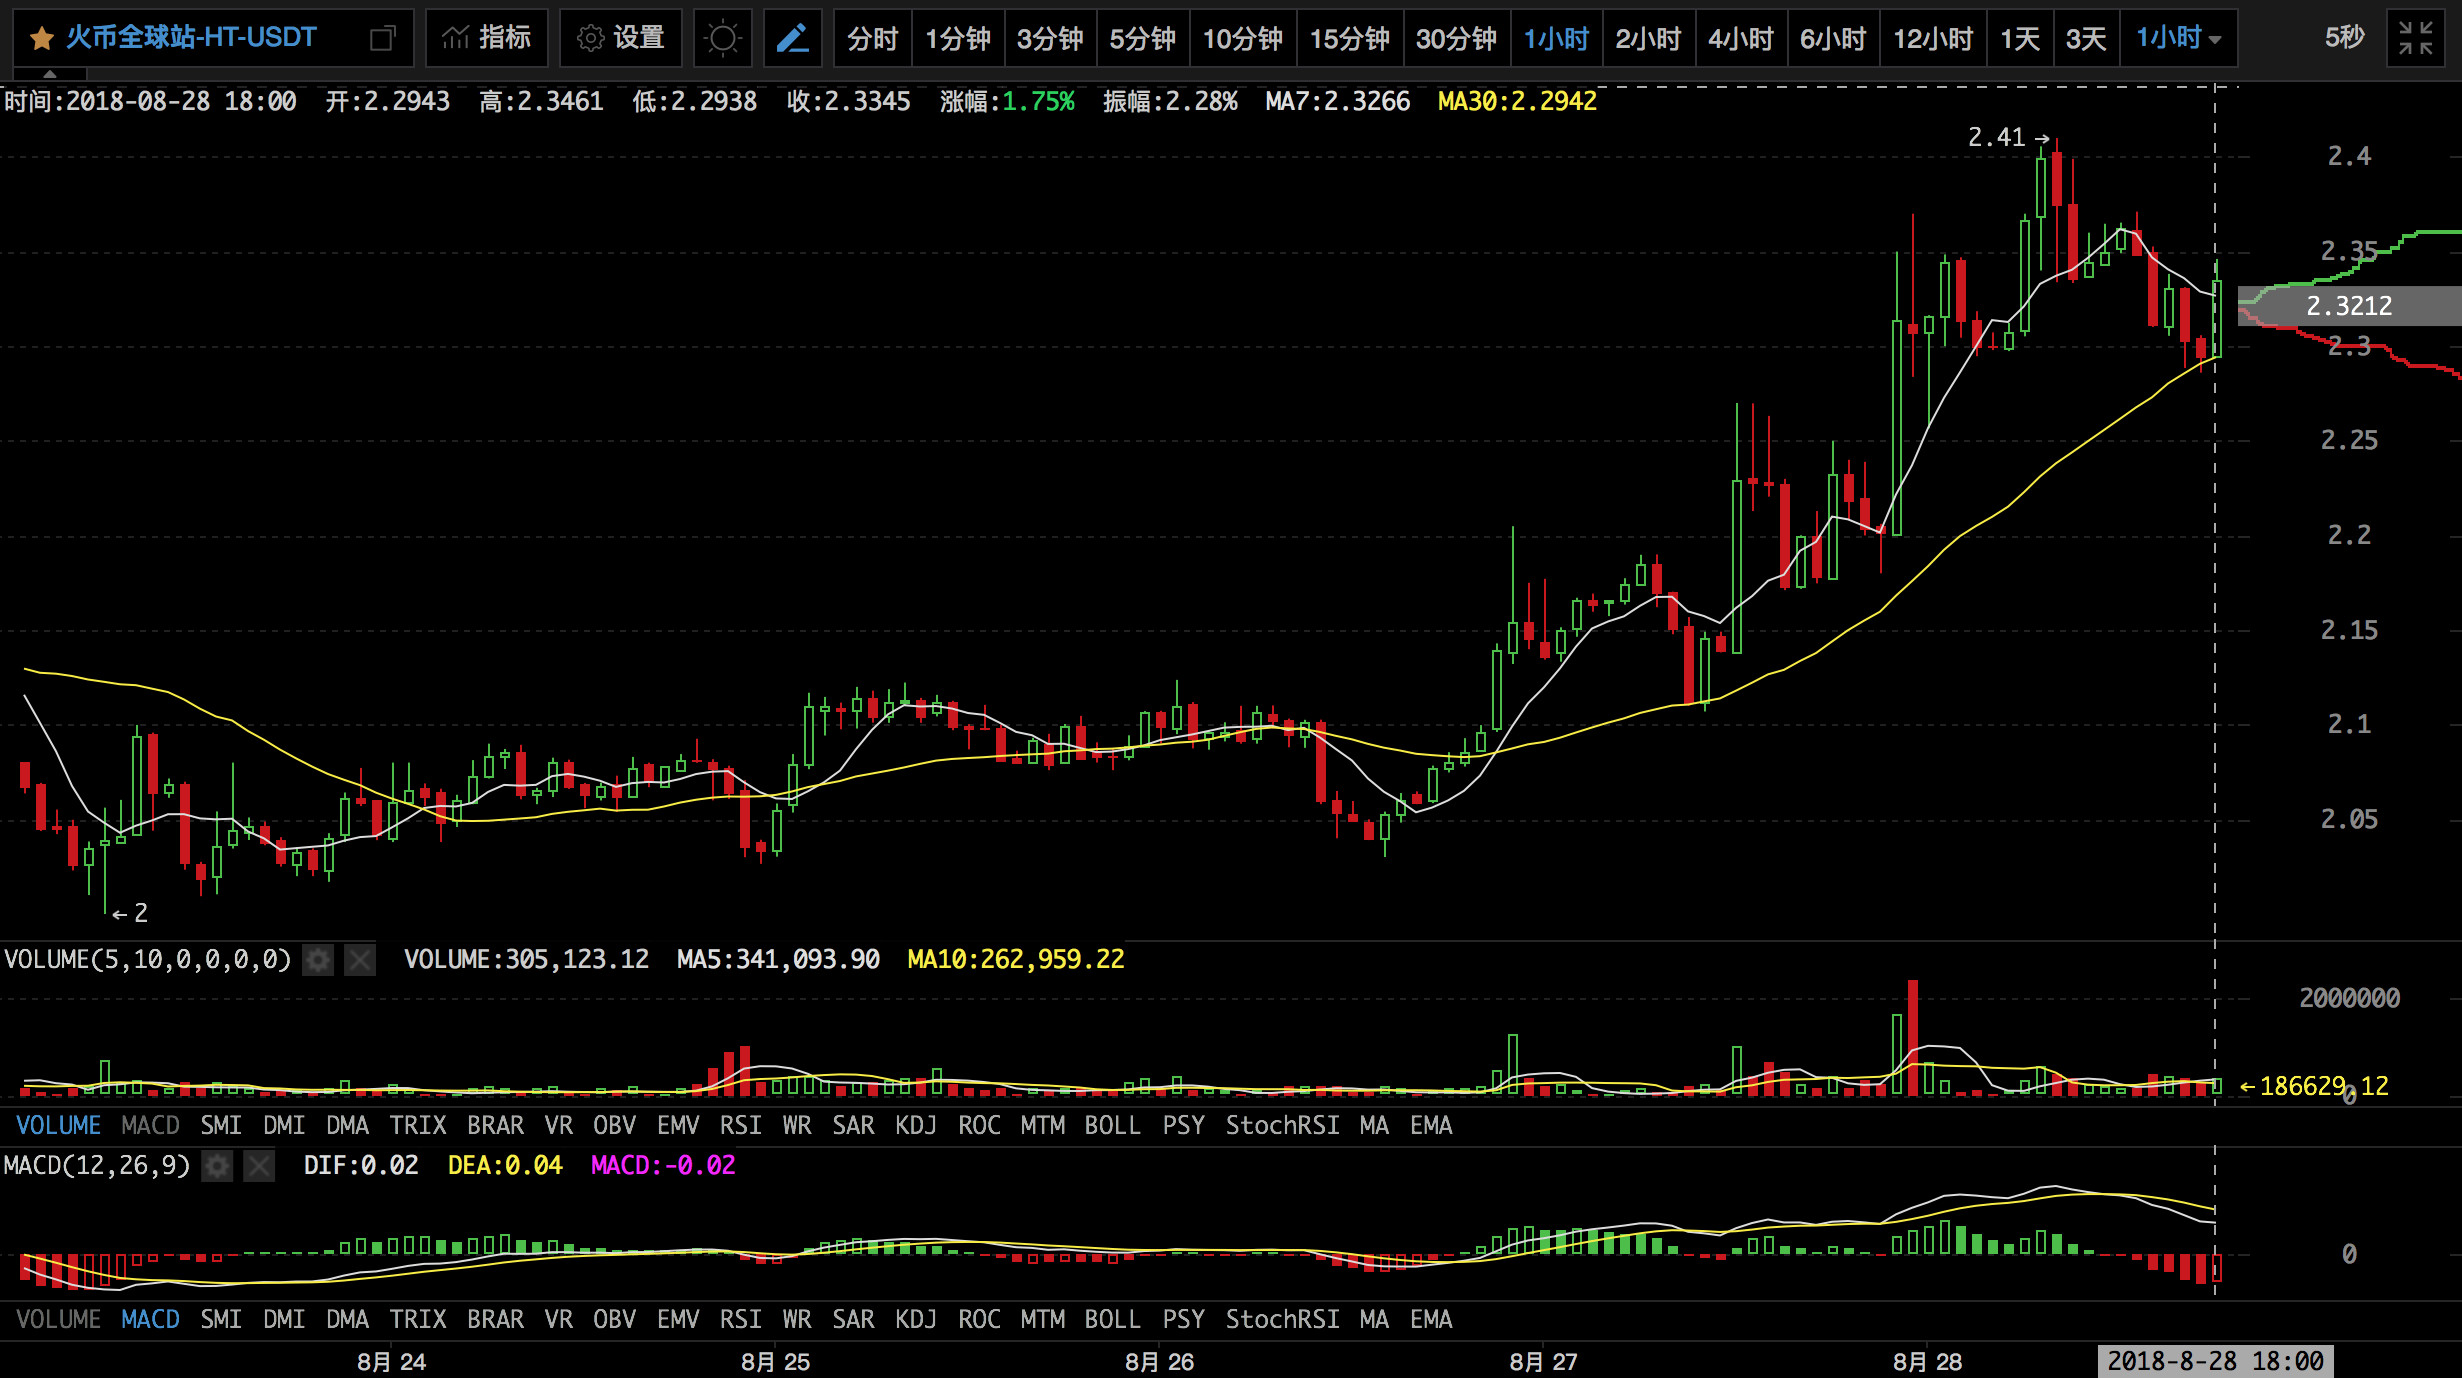Select VR in the volume panel row
2462x1378 pixels.
[x=559, y=1126]
